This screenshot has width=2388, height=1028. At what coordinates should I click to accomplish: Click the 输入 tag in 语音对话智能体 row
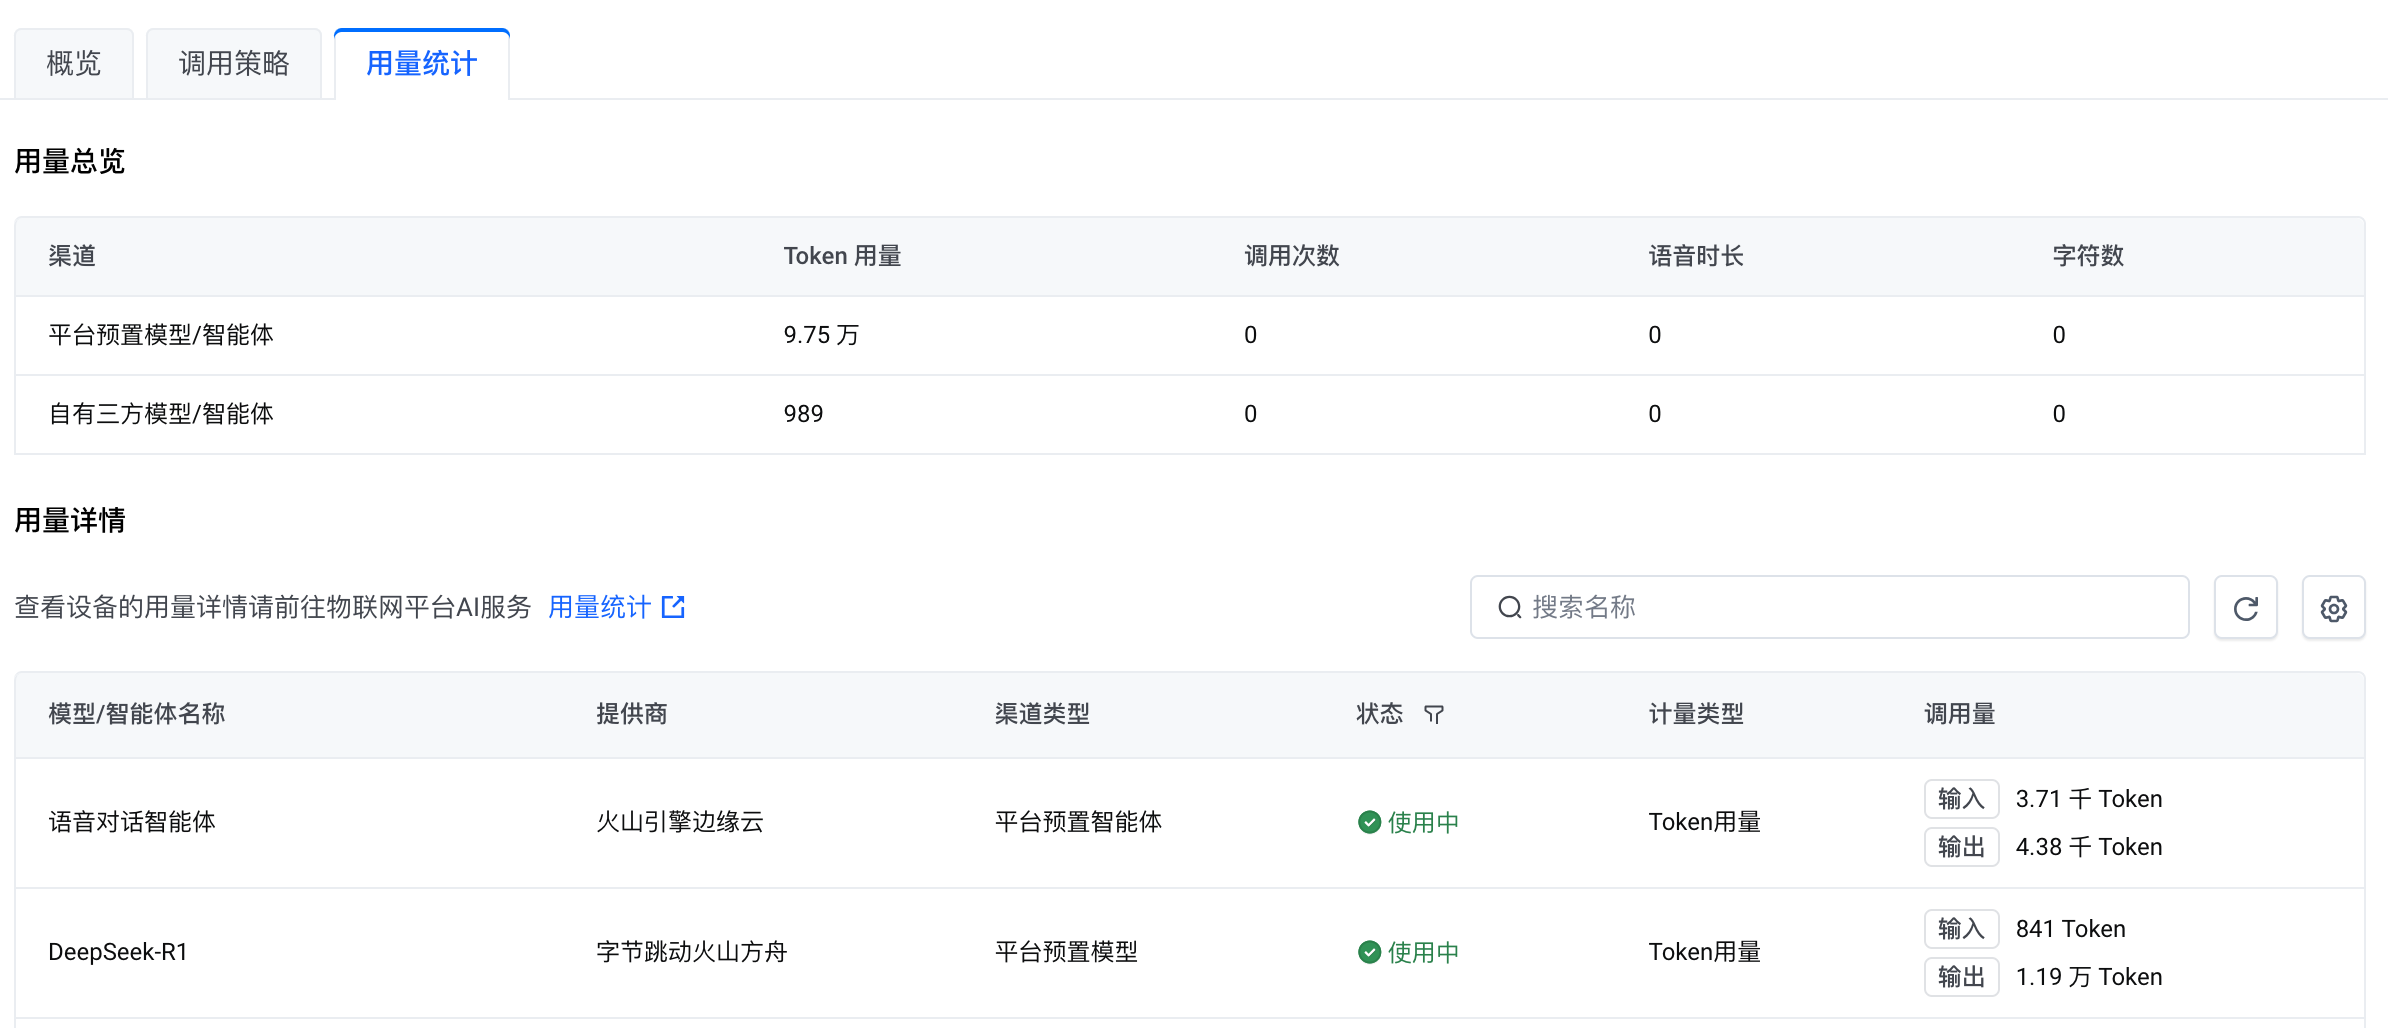click(x=1960, y=799)
